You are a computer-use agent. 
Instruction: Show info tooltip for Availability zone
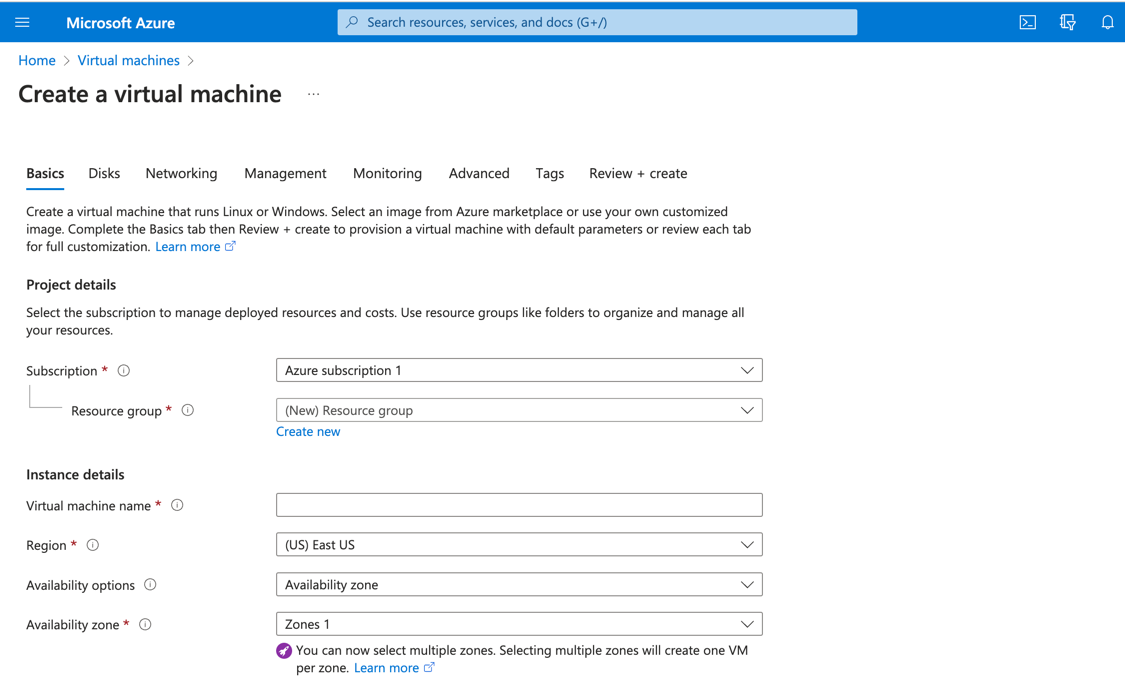145,625
